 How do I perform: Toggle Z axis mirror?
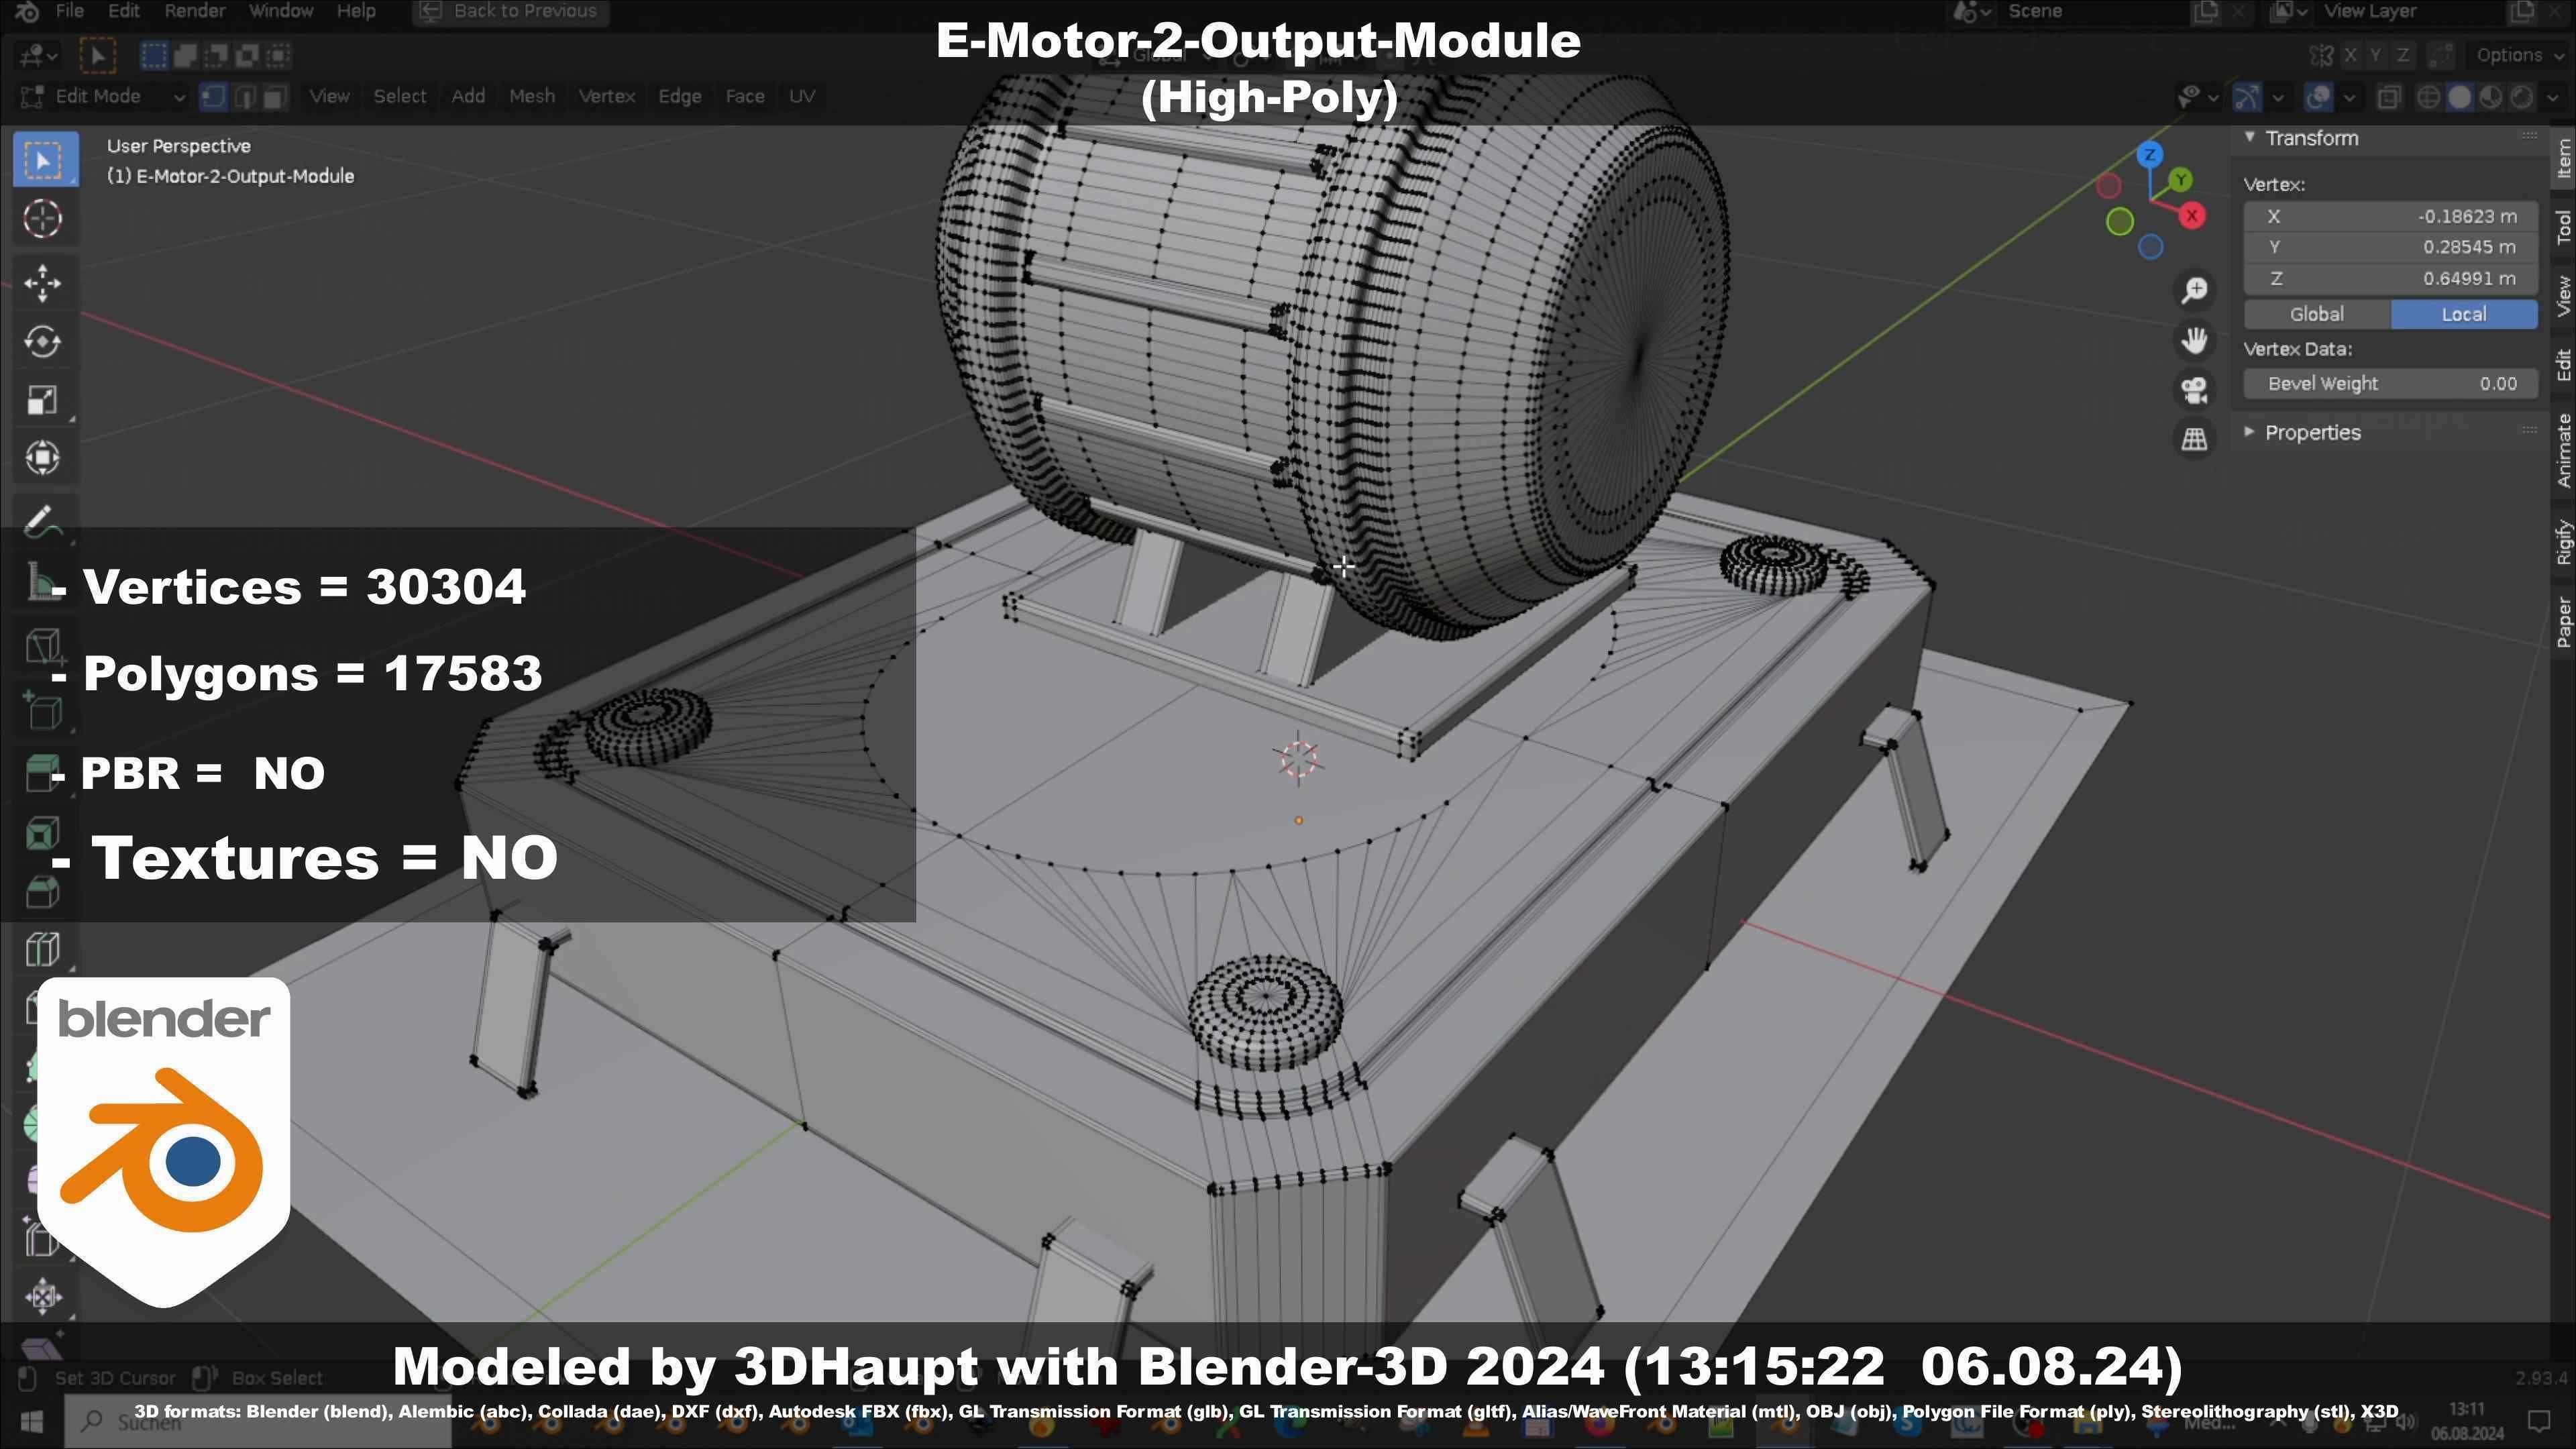click(2402, 55)
